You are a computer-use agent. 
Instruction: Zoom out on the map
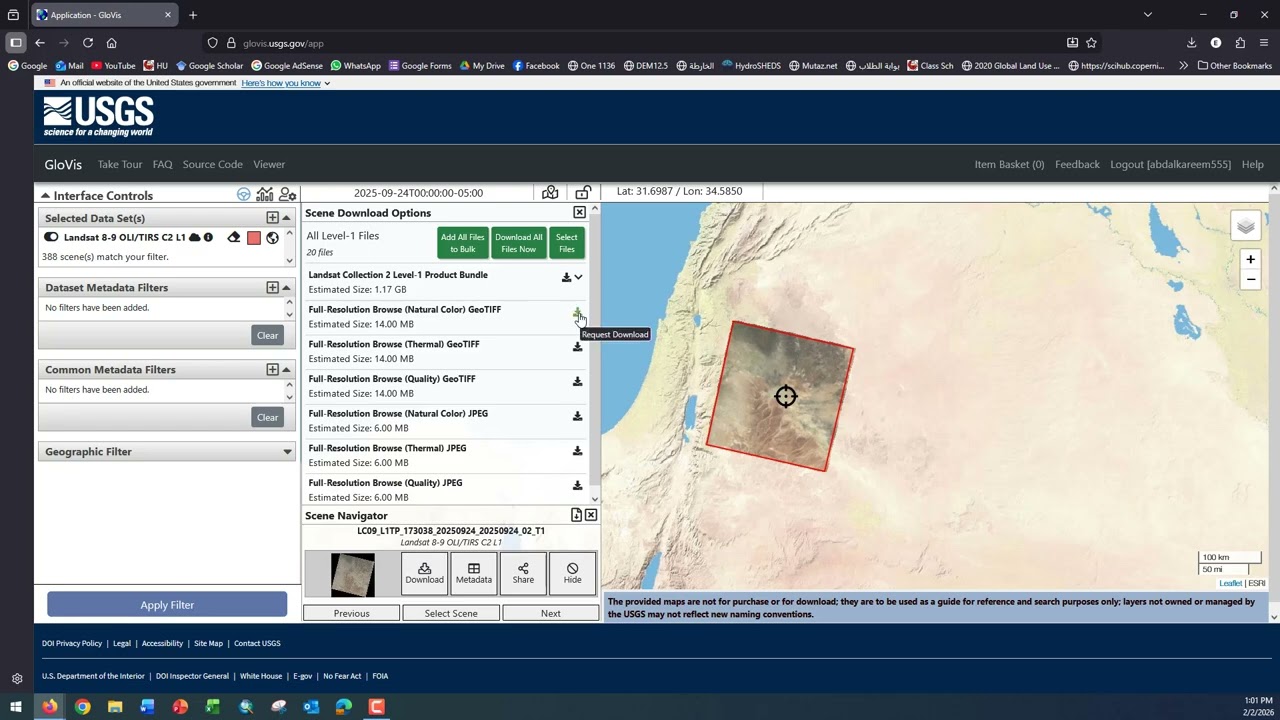click(x=1250, y=279)
